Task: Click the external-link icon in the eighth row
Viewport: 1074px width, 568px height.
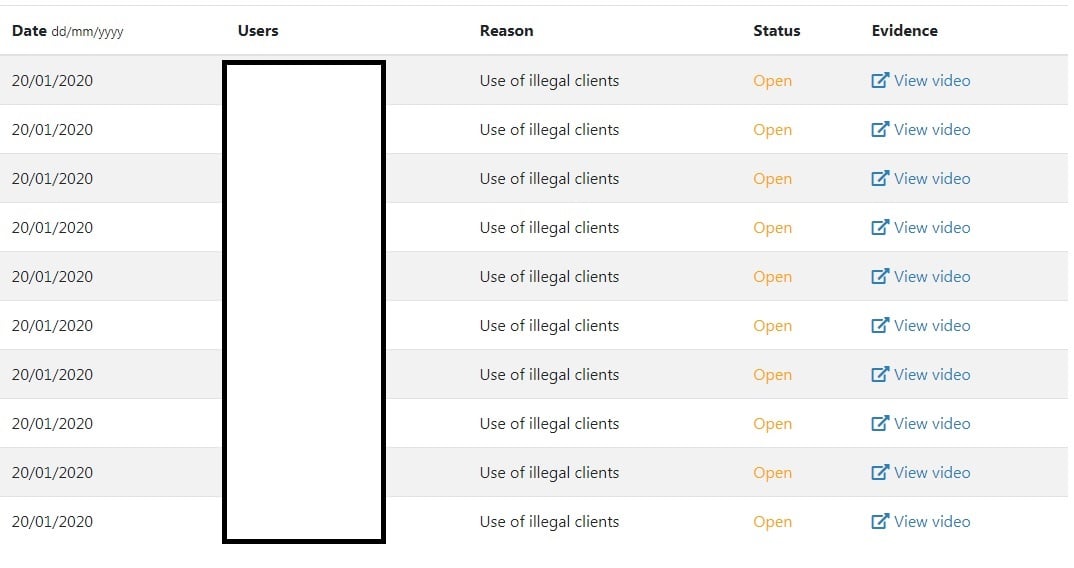Action: pyautogui.click(x=879, y=423)
